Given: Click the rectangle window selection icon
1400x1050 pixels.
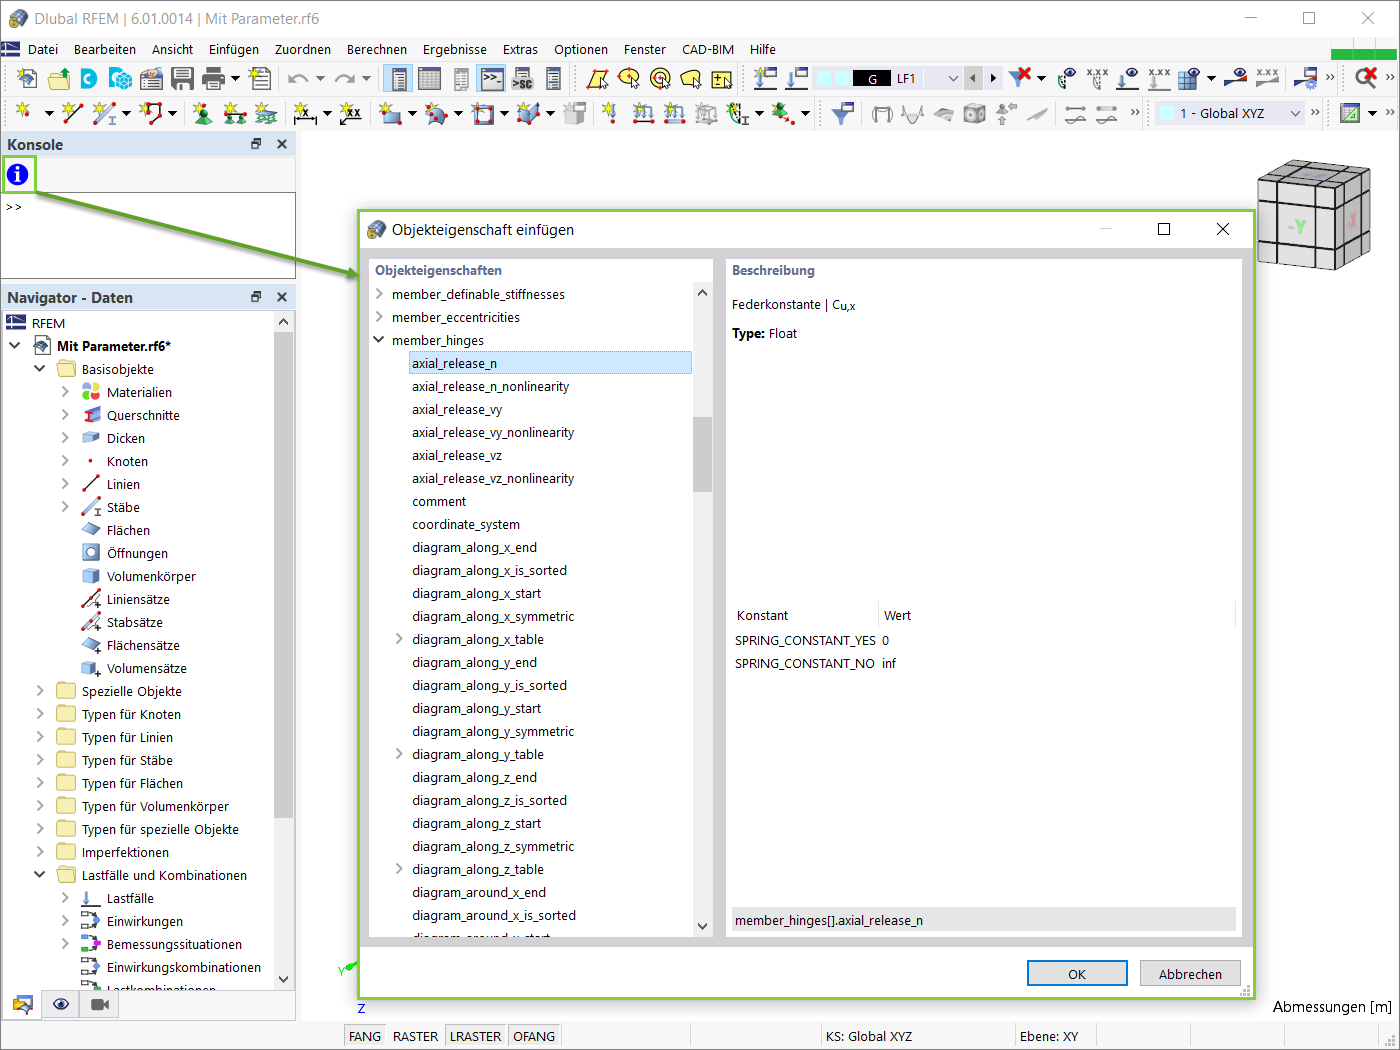Looking at the screenshot, I should (597, 78).
